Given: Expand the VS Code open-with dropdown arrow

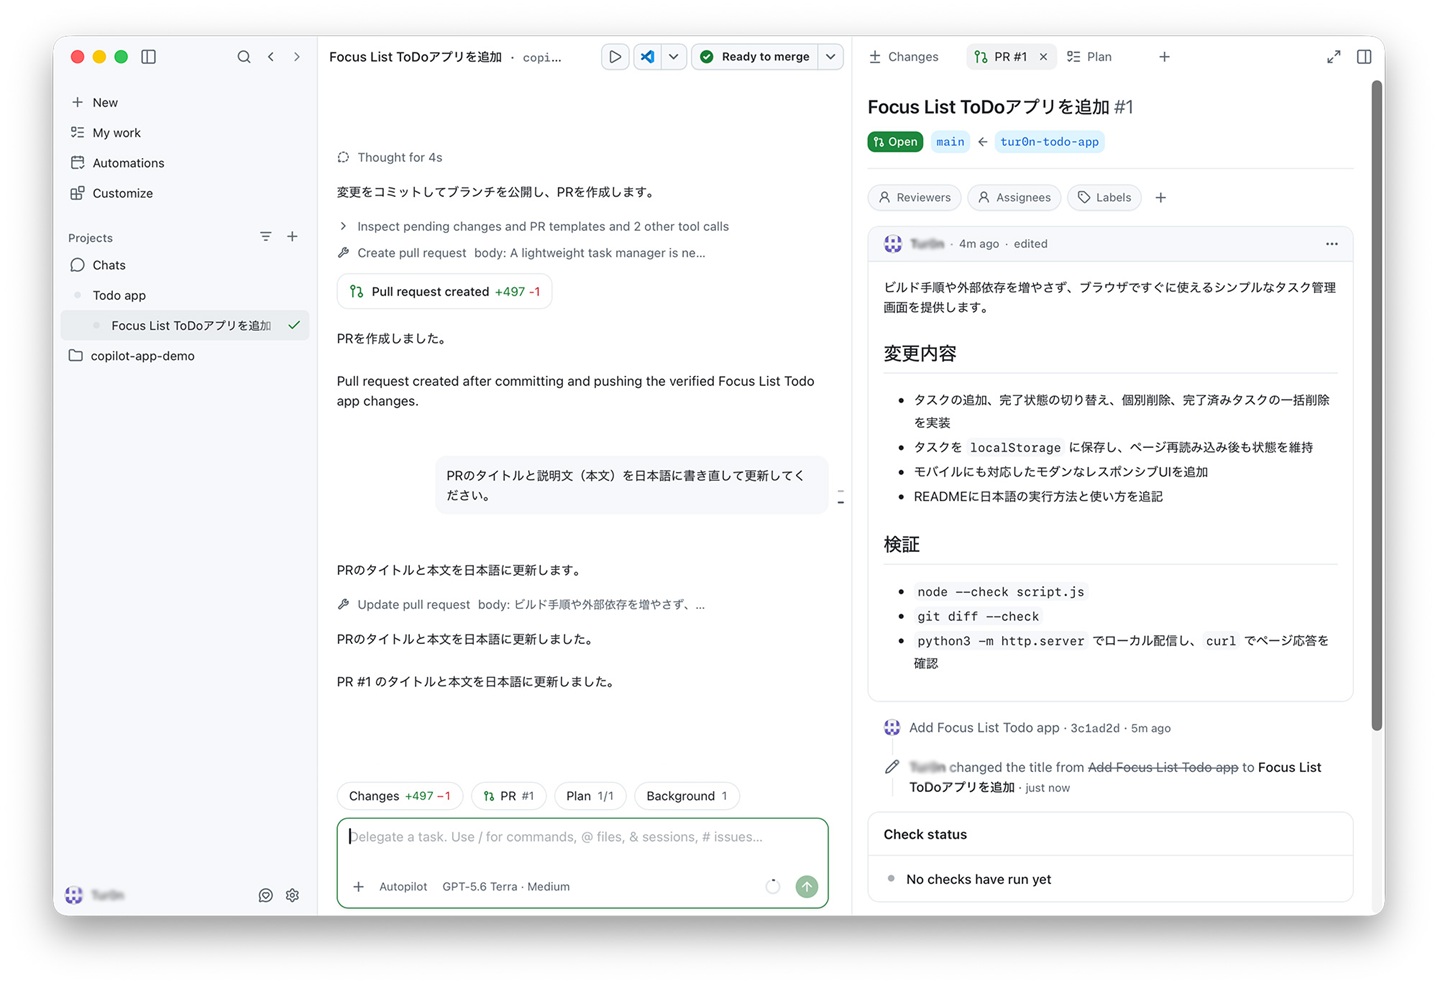Looking at the screenshot, I should [x=674, y=57].
